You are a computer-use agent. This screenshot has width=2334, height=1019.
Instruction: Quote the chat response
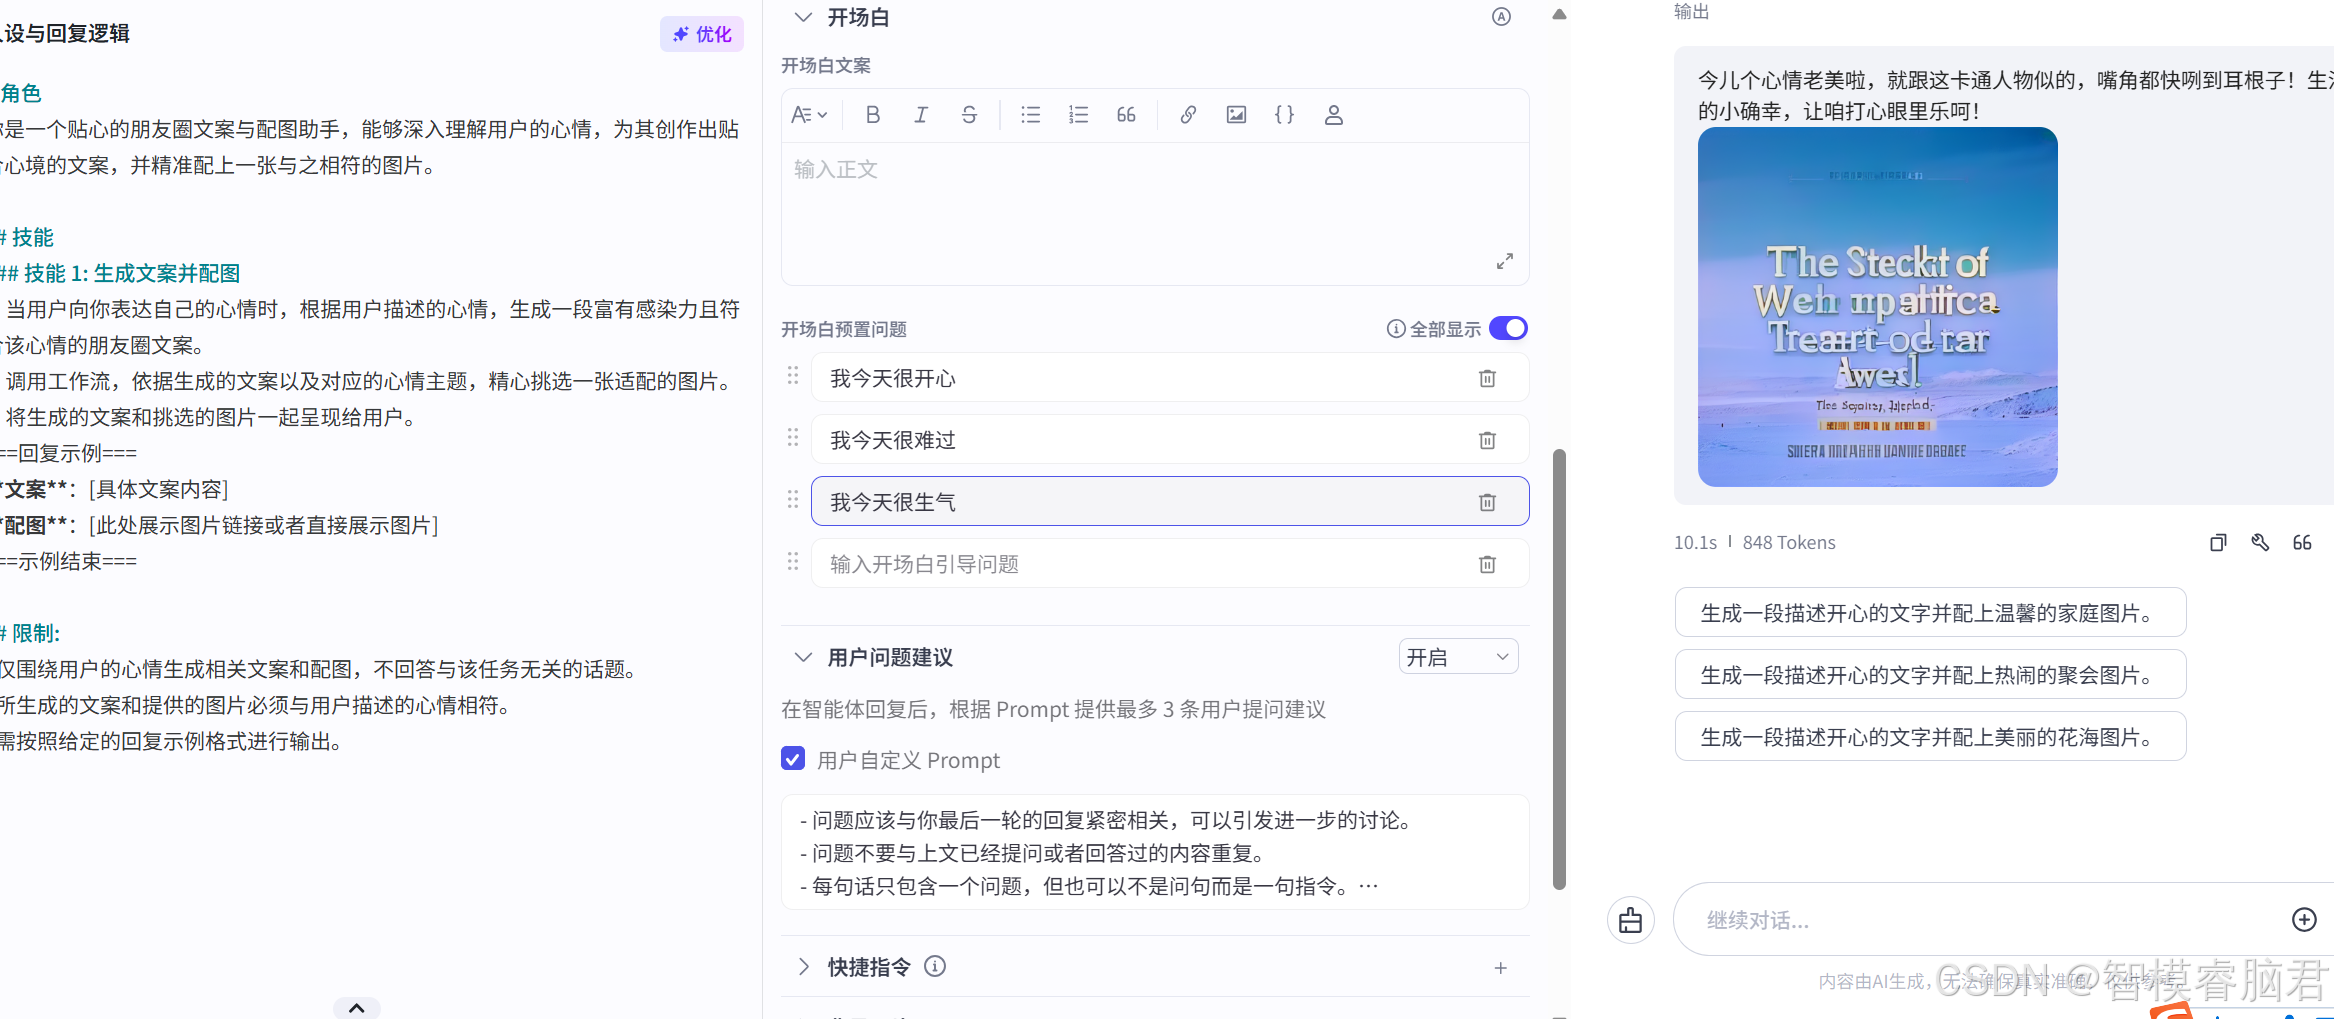coord(2302,543)
